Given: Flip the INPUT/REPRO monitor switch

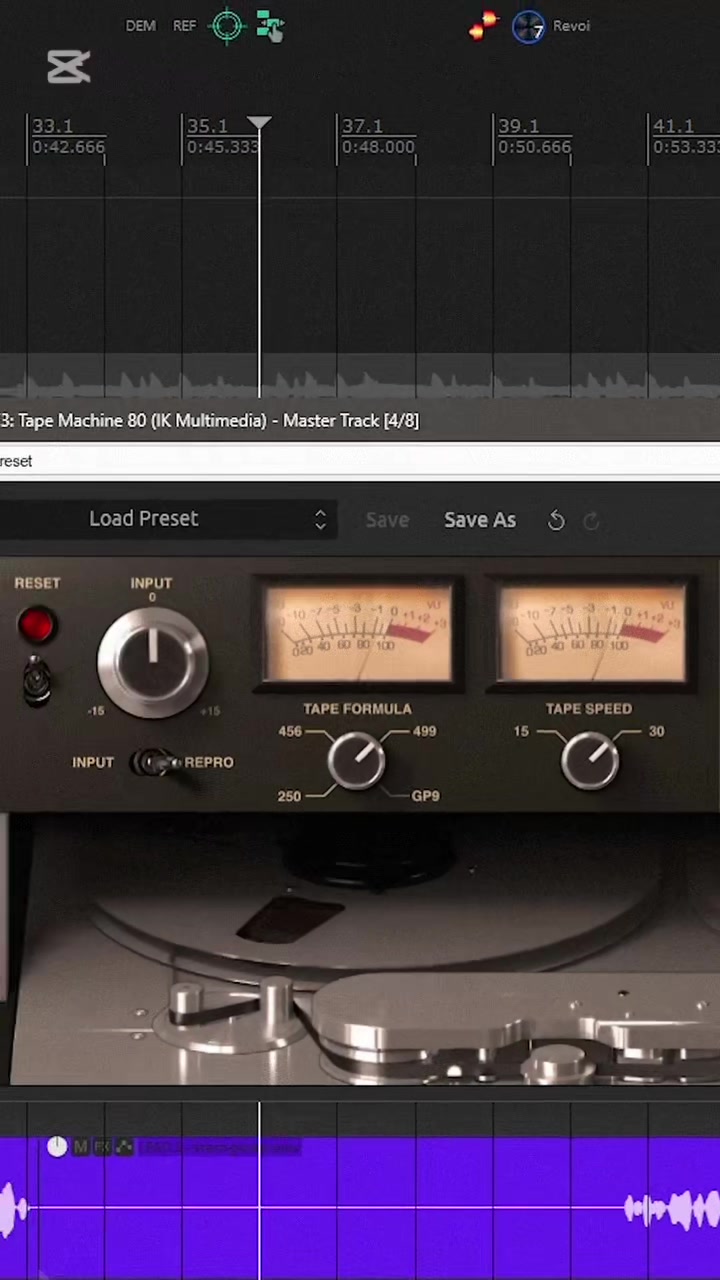Looking at the screenshot, I should [156, 763].
